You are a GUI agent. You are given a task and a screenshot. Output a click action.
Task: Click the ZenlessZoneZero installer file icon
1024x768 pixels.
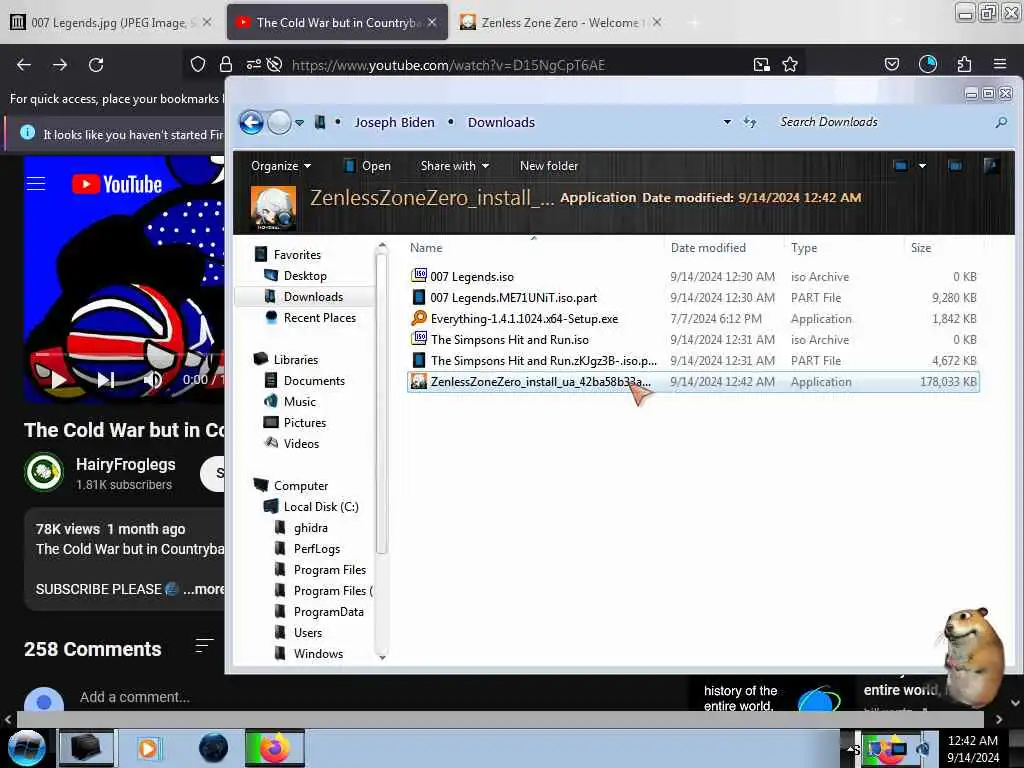[419, 381]
